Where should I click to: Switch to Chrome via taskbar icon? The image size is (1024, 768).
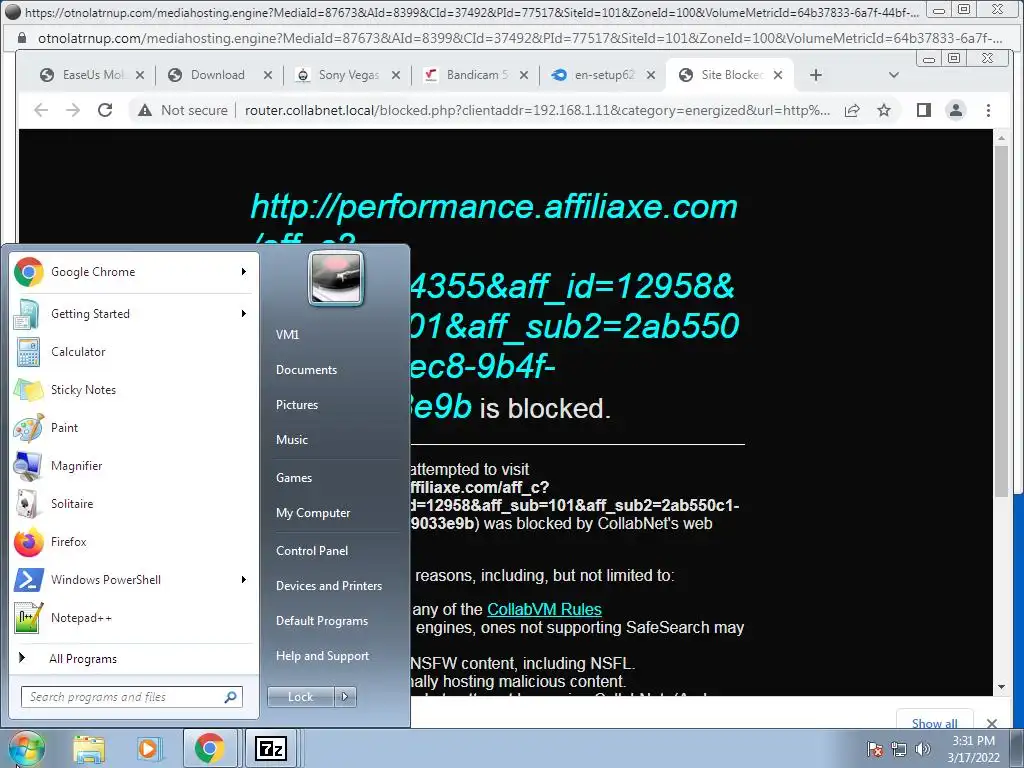tap(209, 748)
